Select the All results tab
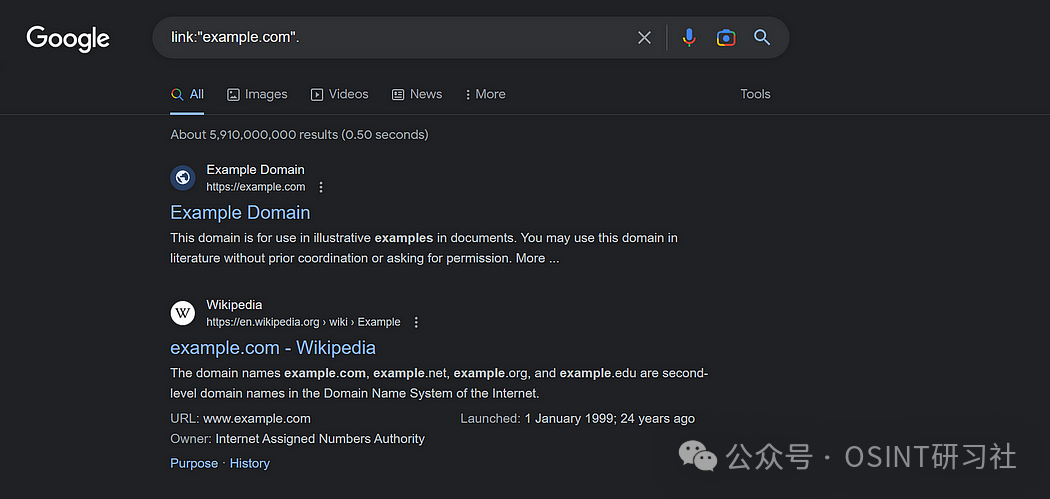This screenshot has width=1050, height=499. pyautogui.click(x=188, y=94)
